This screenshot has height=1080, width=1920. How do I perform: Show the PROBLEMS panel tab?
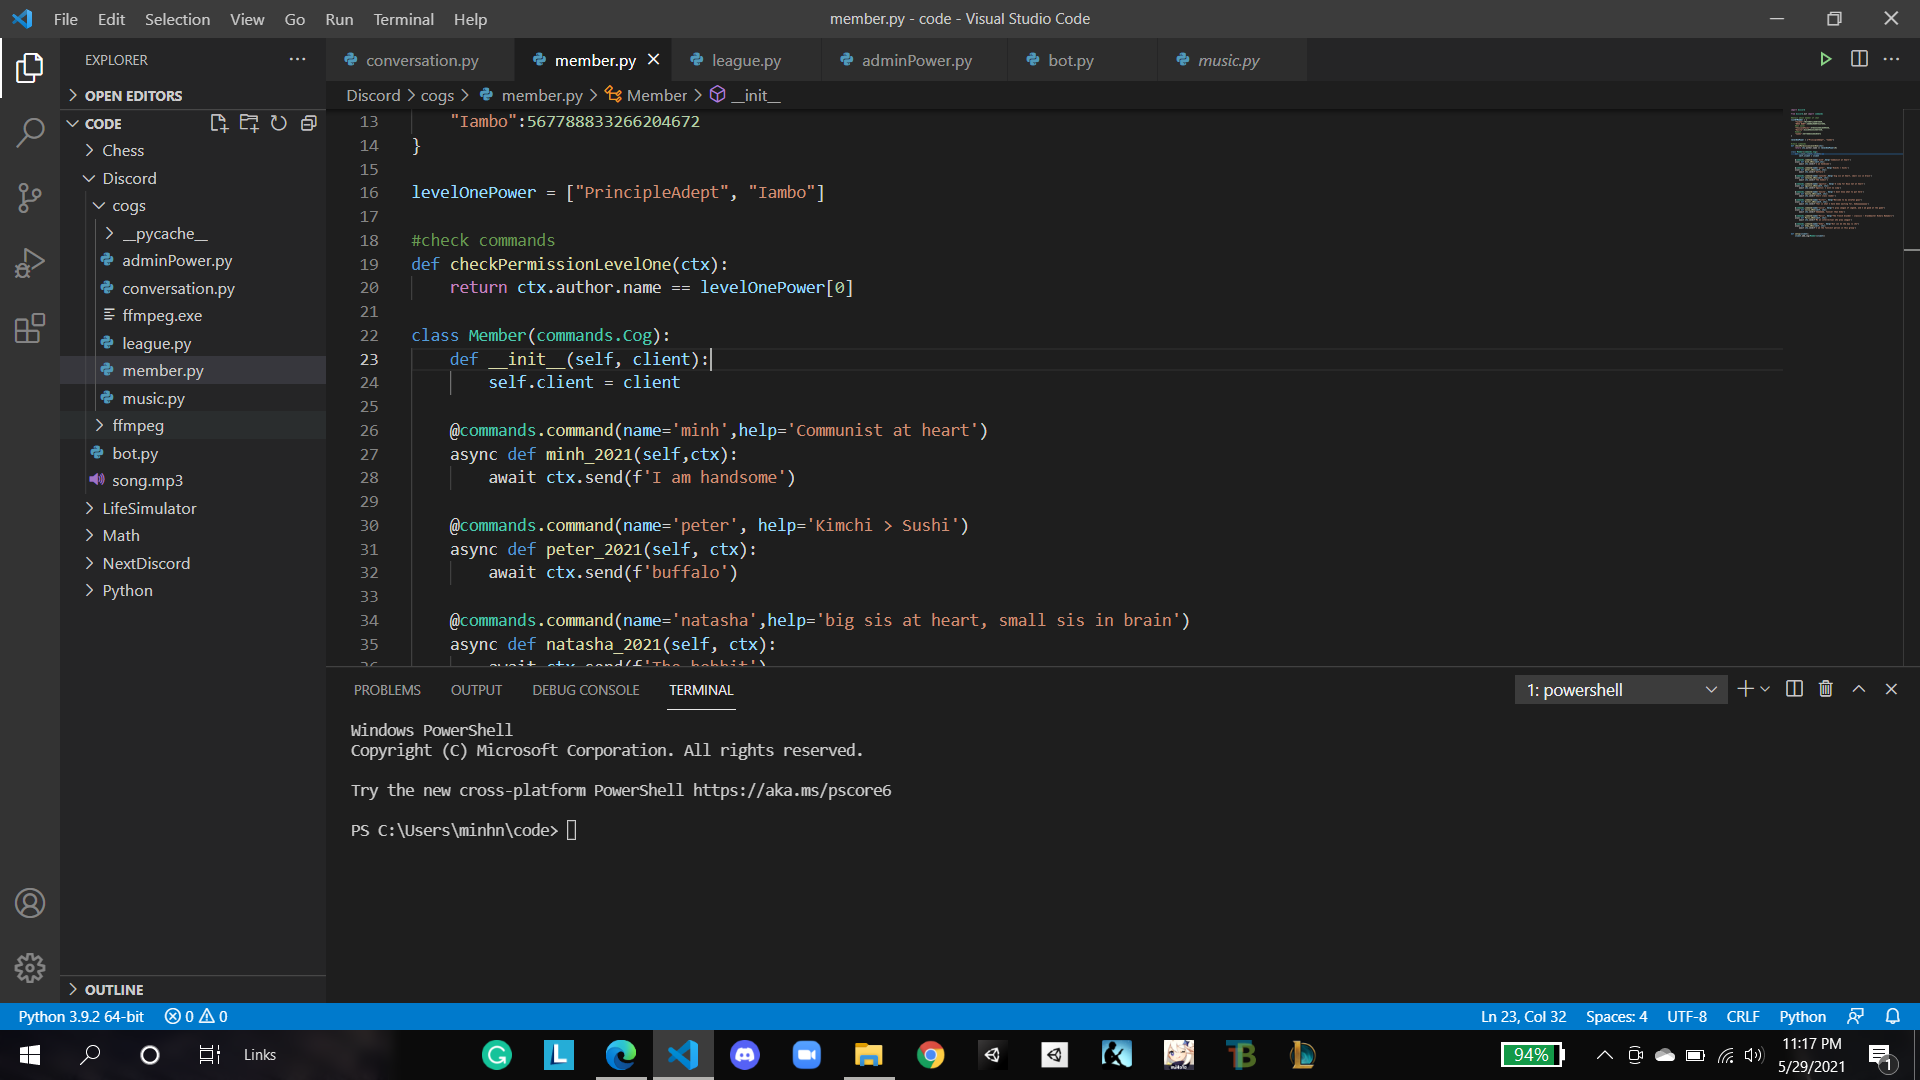pos(387,690)
